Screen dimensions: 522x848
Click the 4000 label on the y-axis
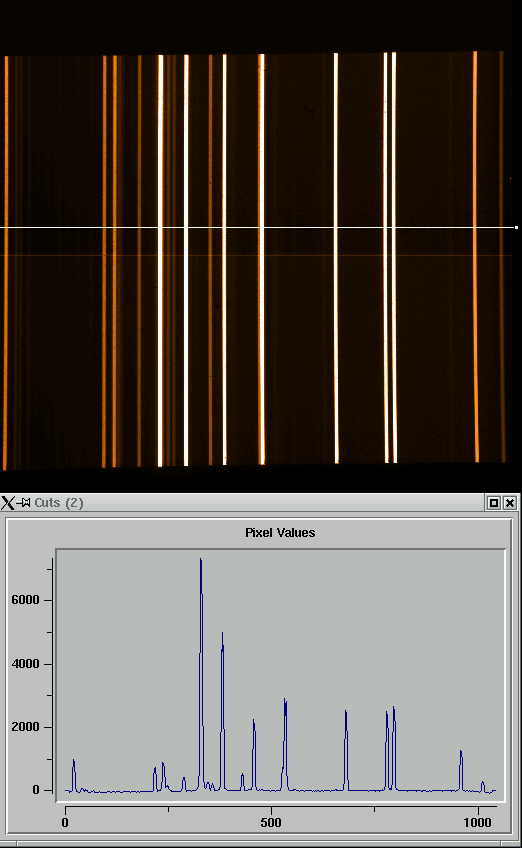coord(25,664)
